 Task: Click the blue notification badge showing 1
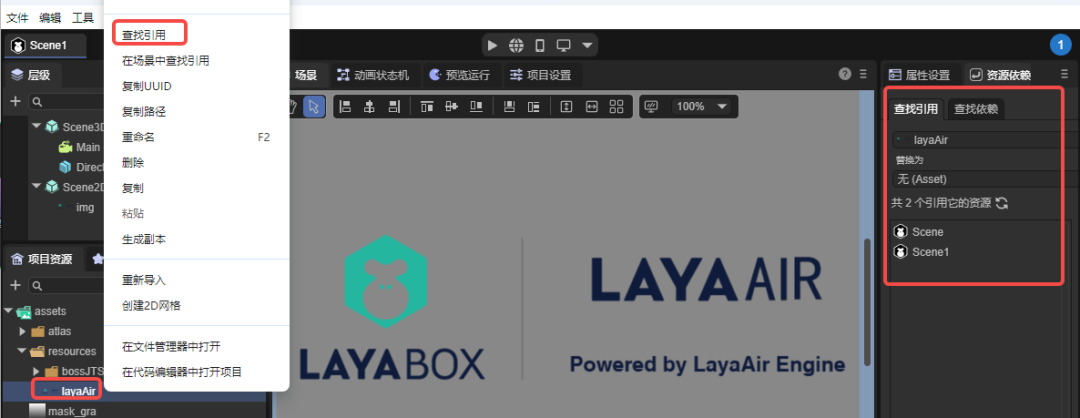click(x=1061, y=45)
